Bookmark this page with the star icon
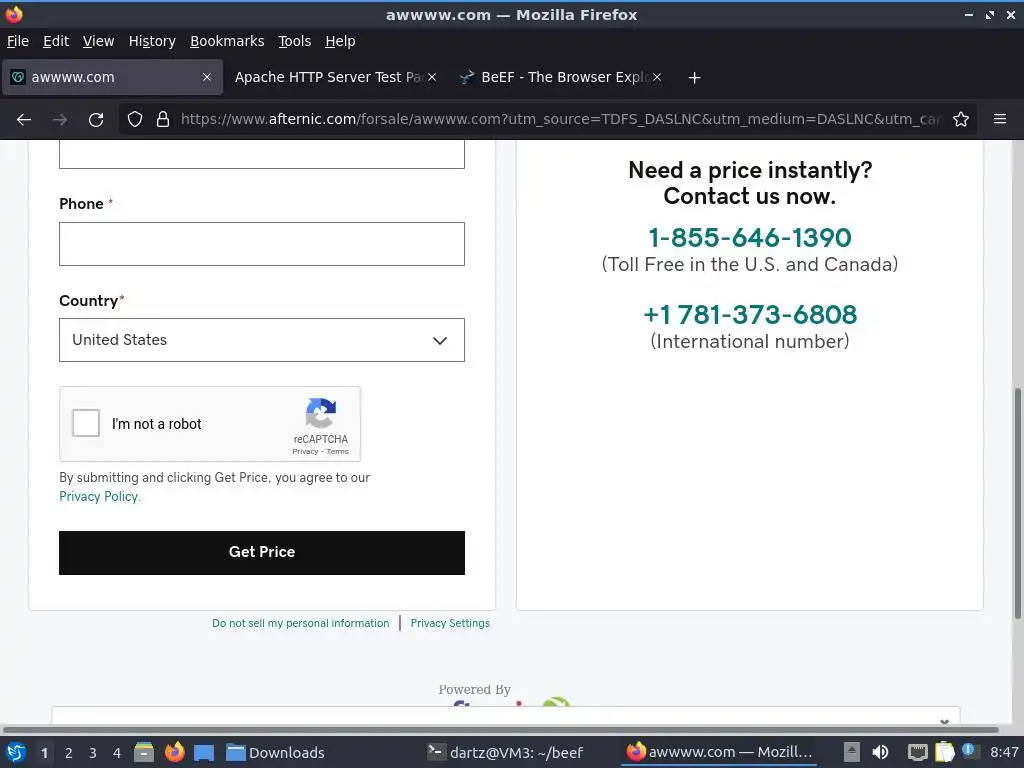This screenshot has width=1024, height=768. (x=961, y=120)
